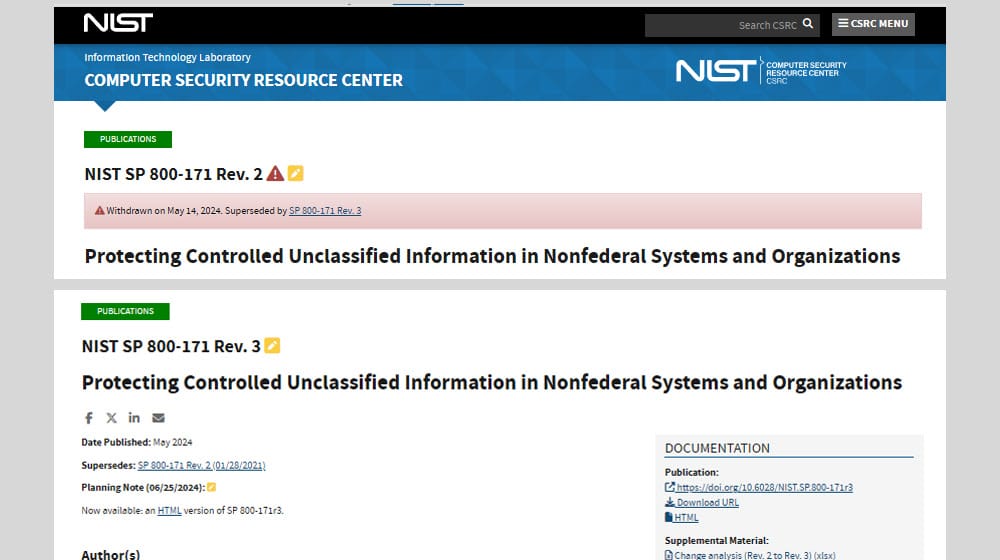The image size is (1000, 560).
Task: Share page via email icon
Action: point(158,418)
